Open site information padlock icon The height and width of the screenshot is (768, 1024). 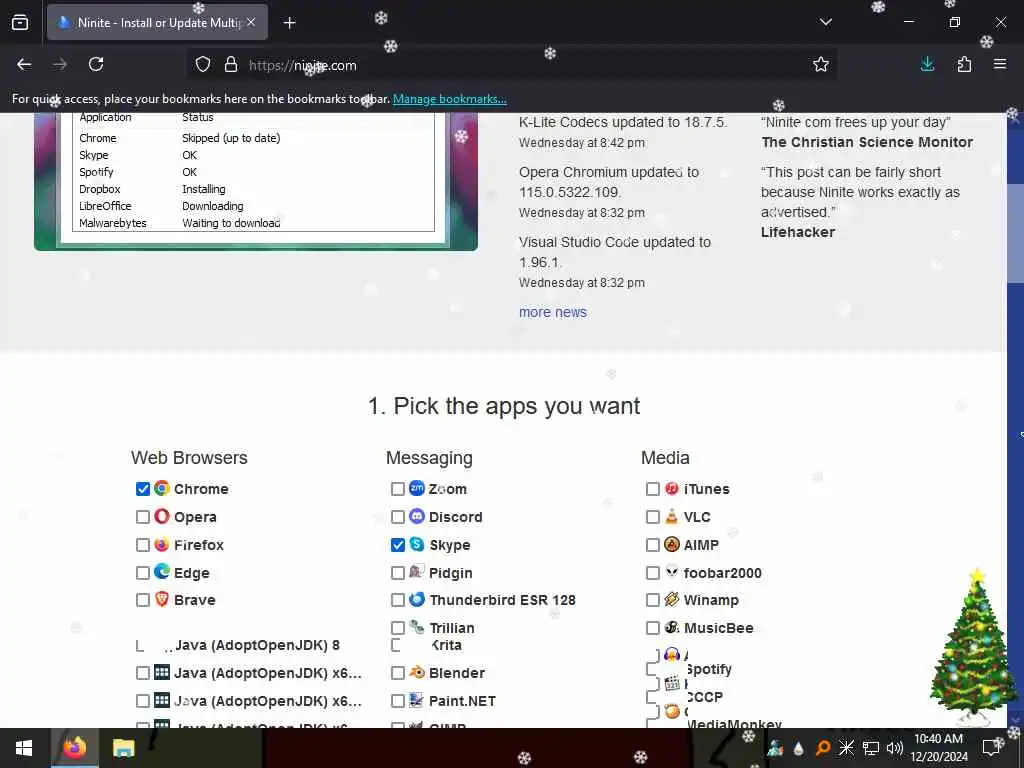click(x=231, y=64)
